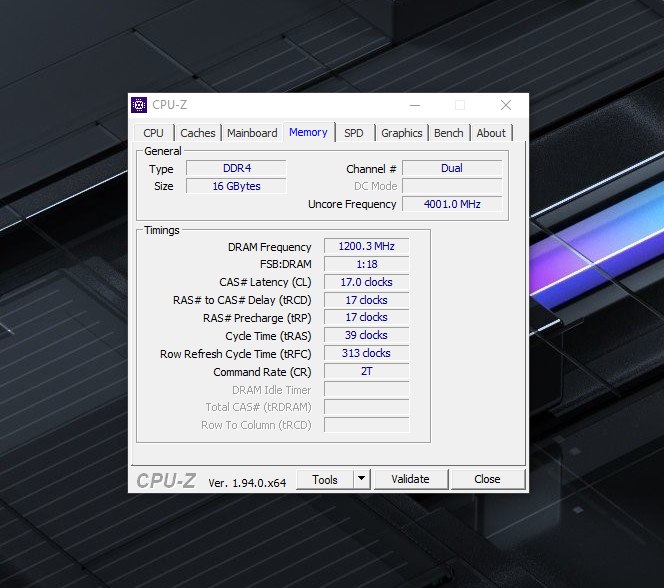Viewport: 664px width, 588px height.
Task: Open the Caches tab
Action: [198, 133]
